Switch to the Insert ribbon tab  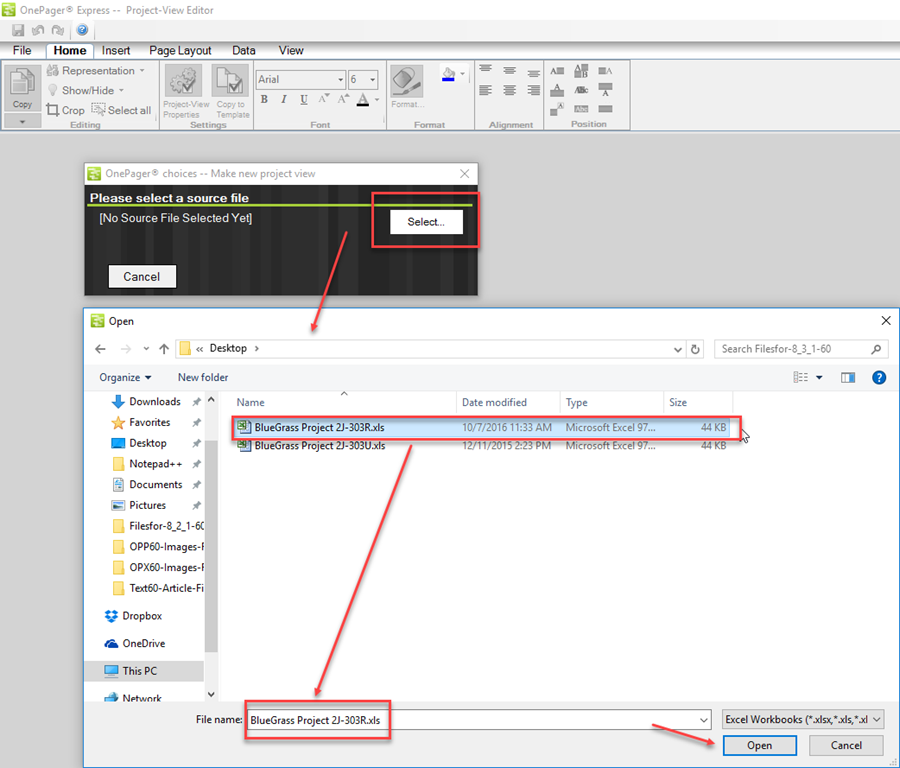[x=116, y=50]
